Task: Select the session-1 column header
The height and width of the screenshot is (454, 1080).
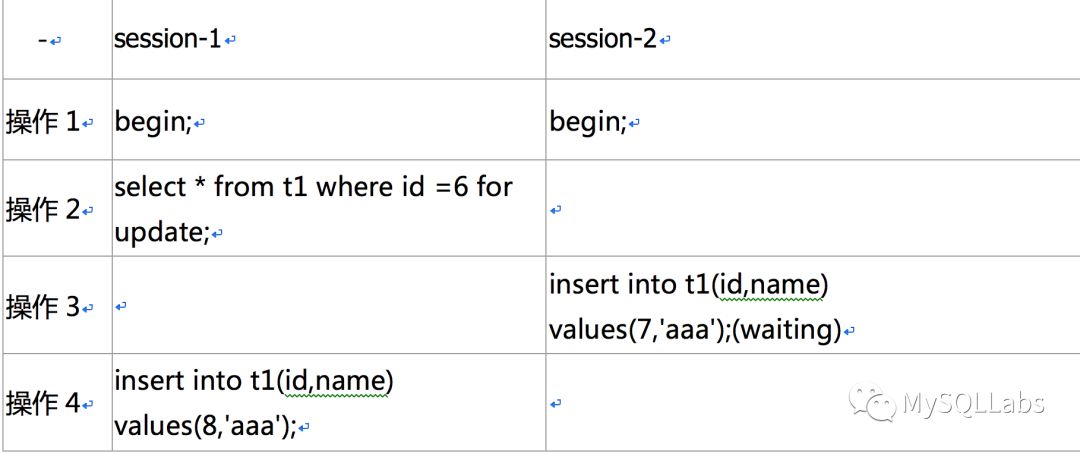Action: pyautogui.click(x=167, y=40)
